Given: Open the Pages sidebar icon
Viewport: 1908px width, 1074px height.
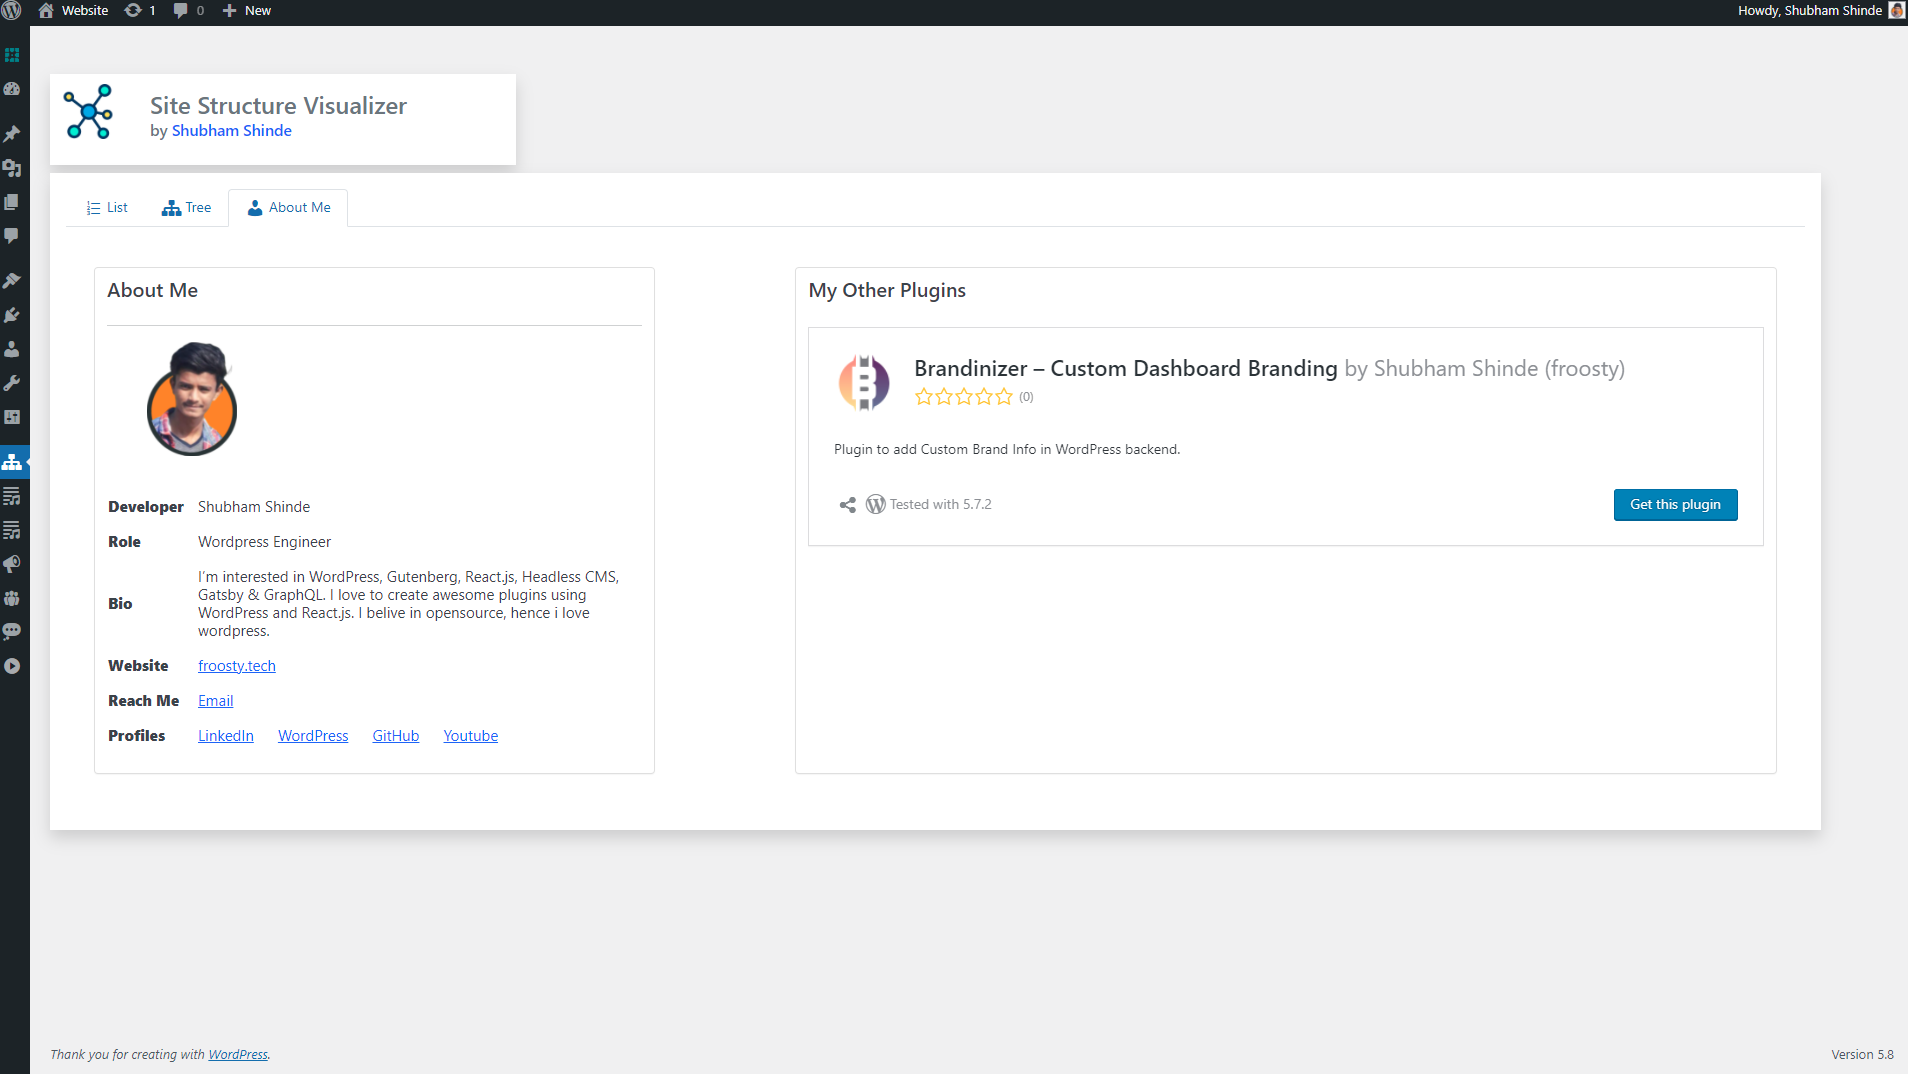Looking at the screenshot, I should tap(12, 202).
